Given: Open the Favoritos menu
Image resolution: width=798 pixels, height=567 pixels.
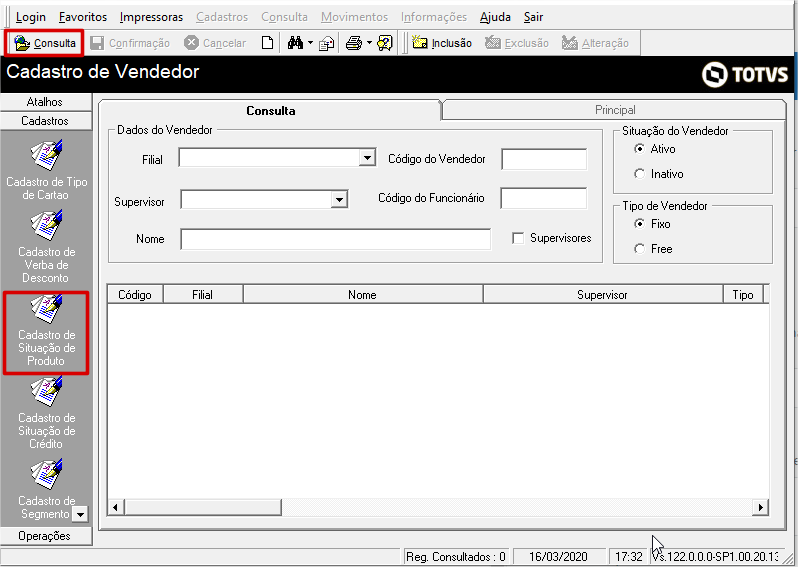Looking at the screenshot, I should (83, 17).
